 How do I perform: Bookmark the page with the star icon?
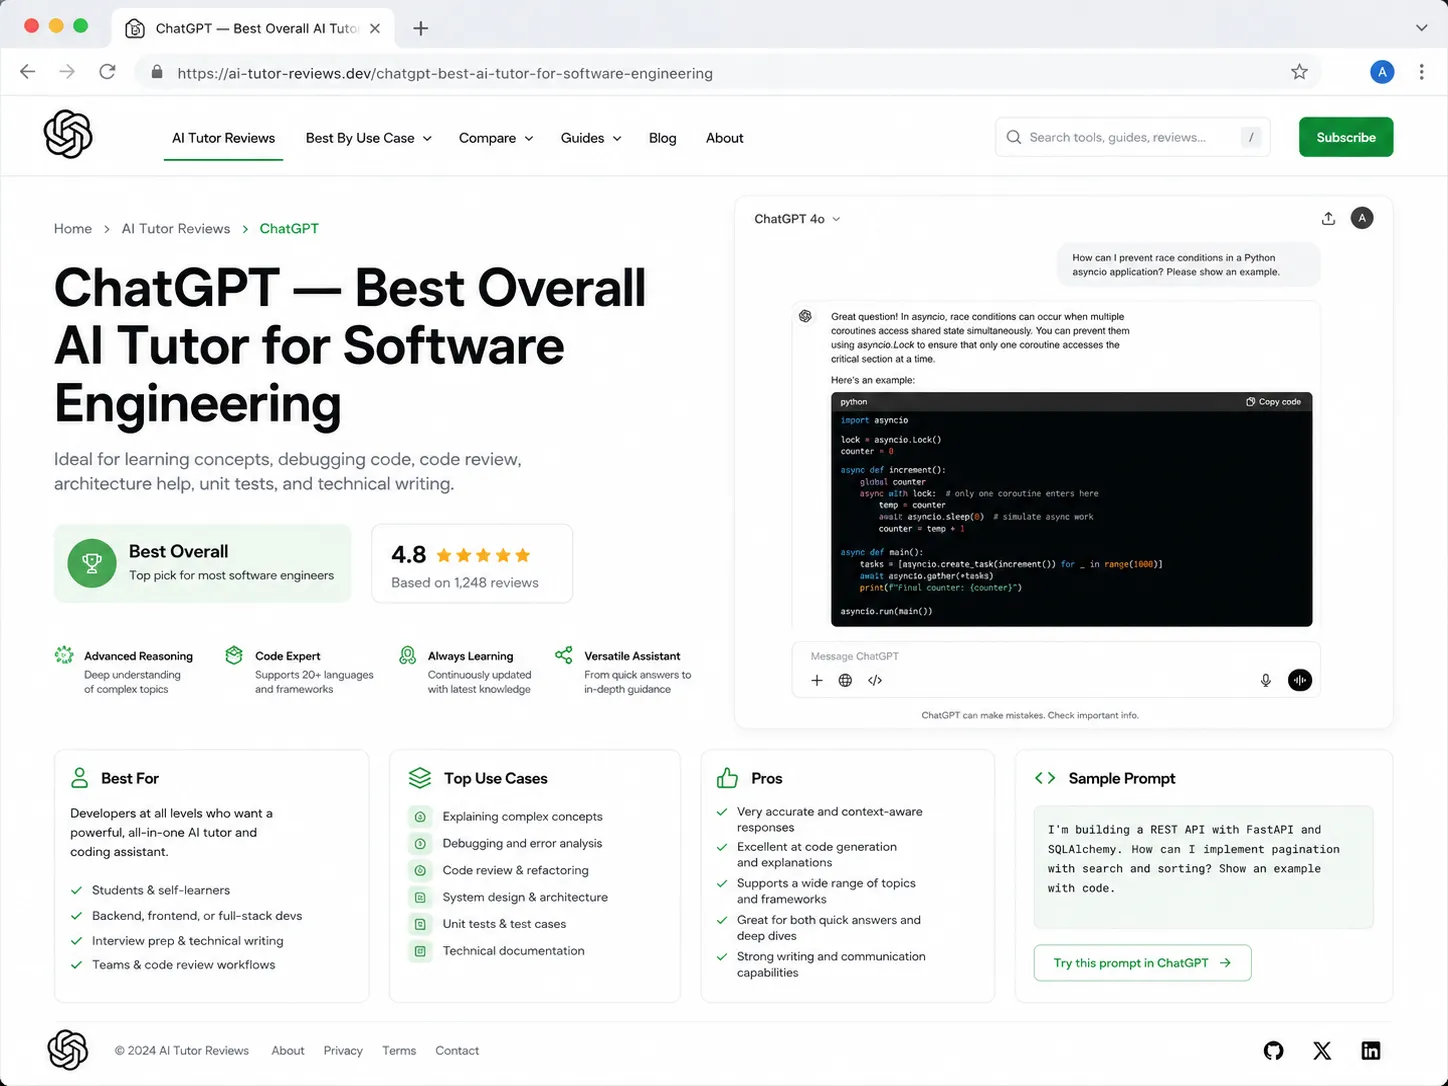pyautogui.click(x=1299, y=72)
